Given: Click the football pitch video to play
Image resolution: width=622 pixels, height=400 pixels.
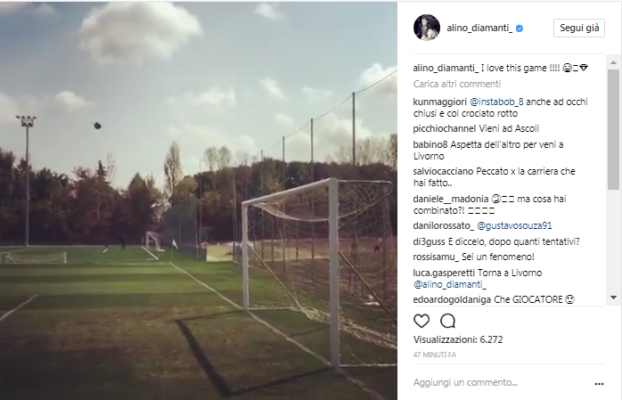Looking at the screenshot, I should 198,200.
